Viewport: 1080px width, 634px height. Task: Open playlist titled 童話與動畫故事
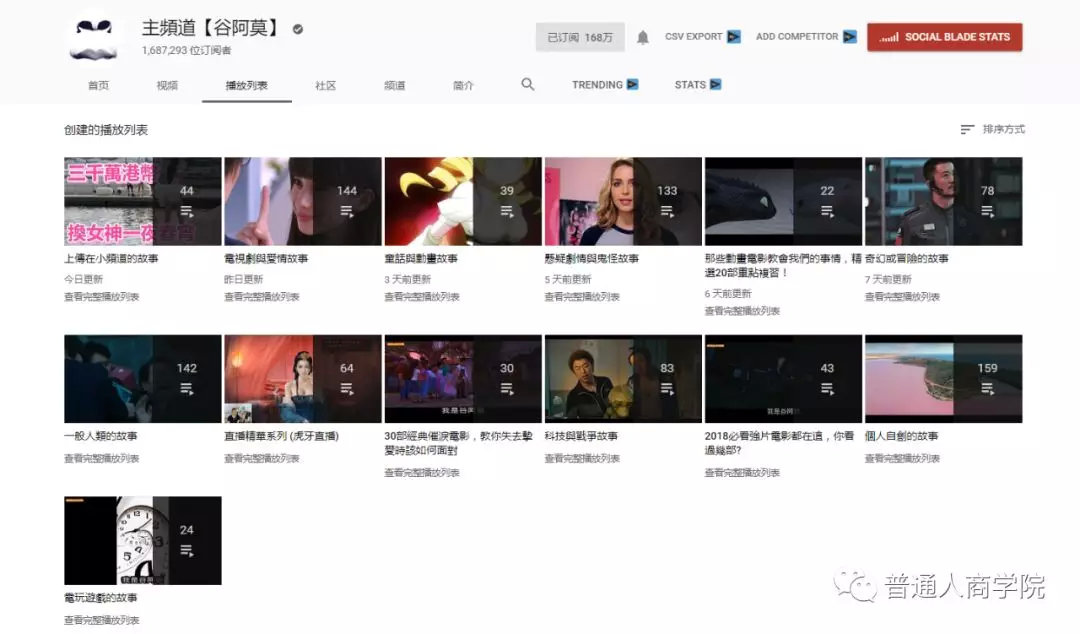(421, 258)
